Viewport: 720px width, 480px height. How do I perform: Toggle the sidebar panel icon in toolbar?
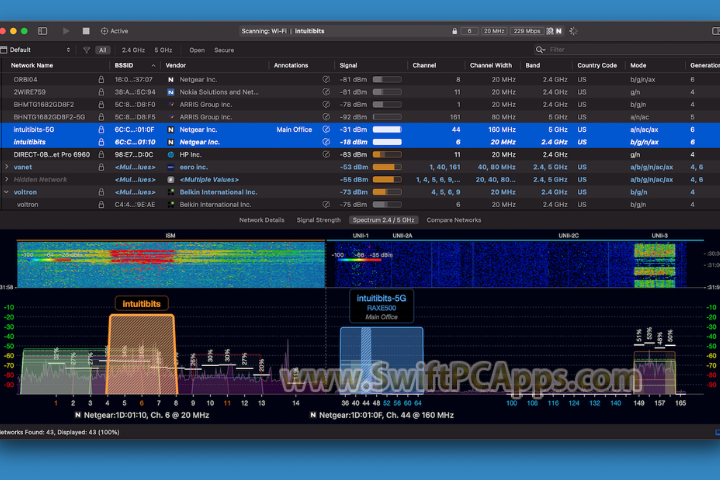coord(43,31)
